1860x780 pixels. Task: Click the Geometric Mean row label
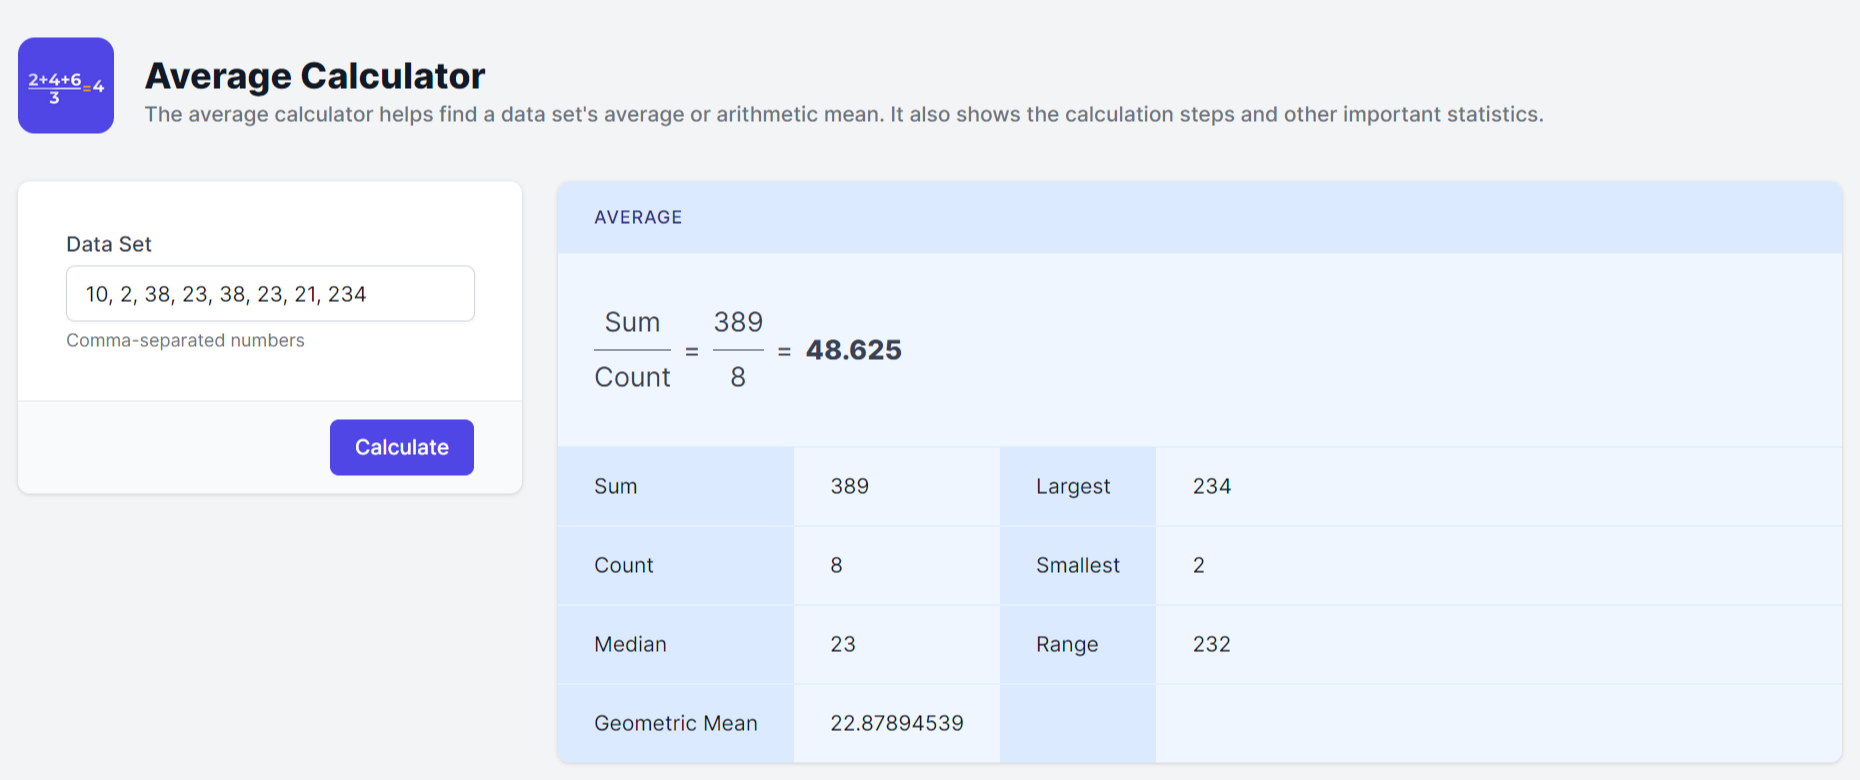[x=675, y=724]
